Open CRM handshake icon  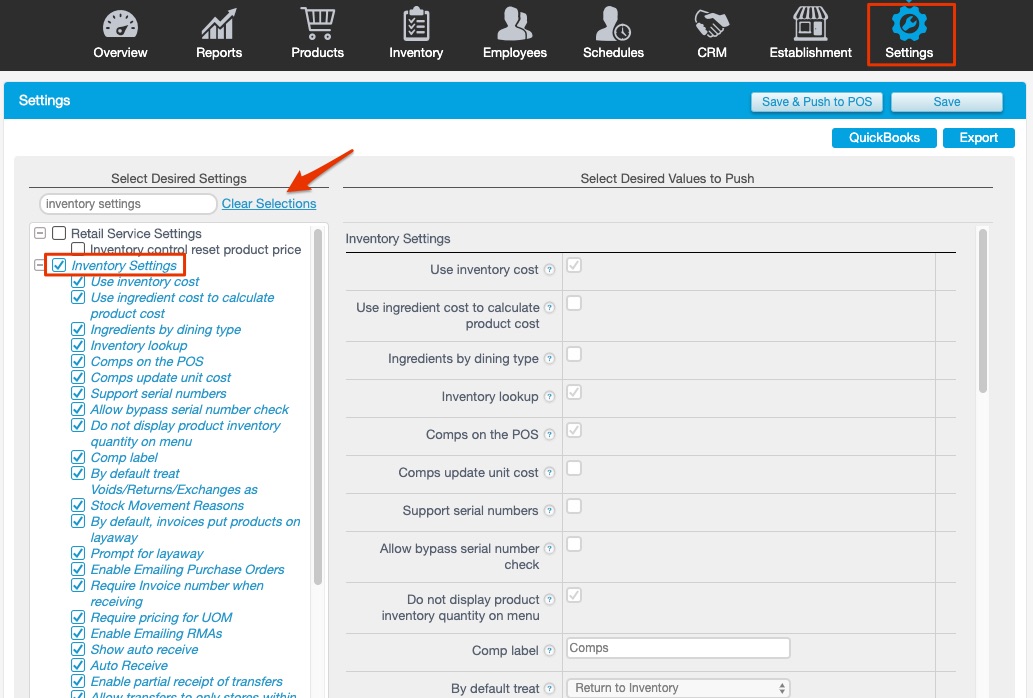coord(712,24)
